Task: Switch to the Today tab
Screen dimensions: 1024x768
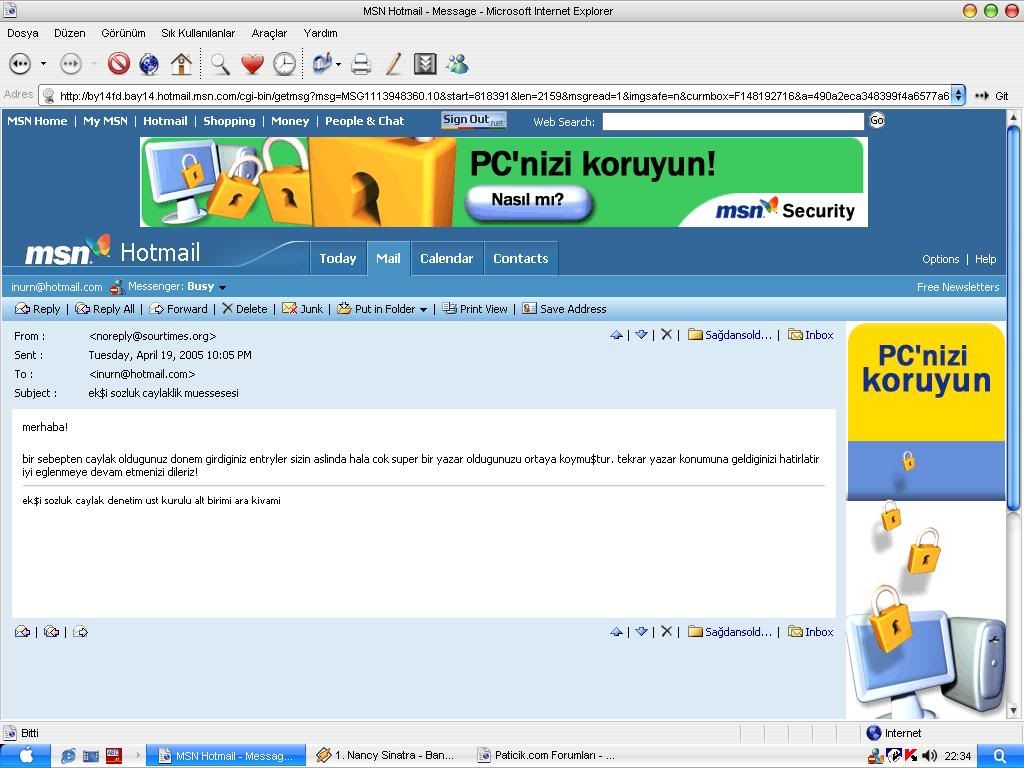Action: [x=338, y=259]
